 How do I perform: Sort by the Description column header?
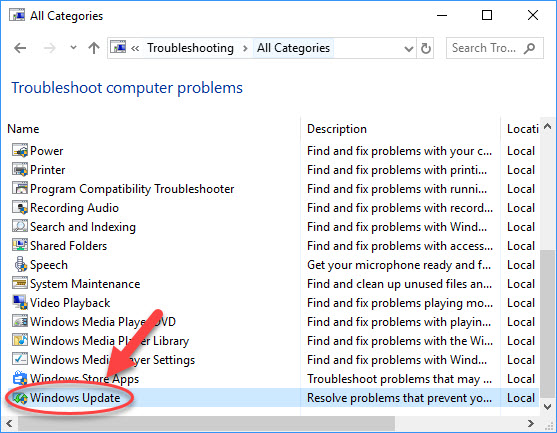coord(337,129)
